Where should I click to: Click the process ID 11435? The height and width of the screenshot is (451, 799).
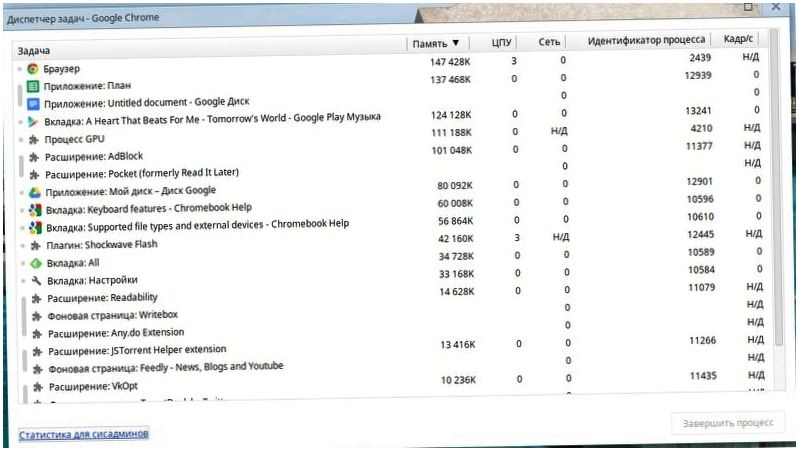tap(703, 376)
